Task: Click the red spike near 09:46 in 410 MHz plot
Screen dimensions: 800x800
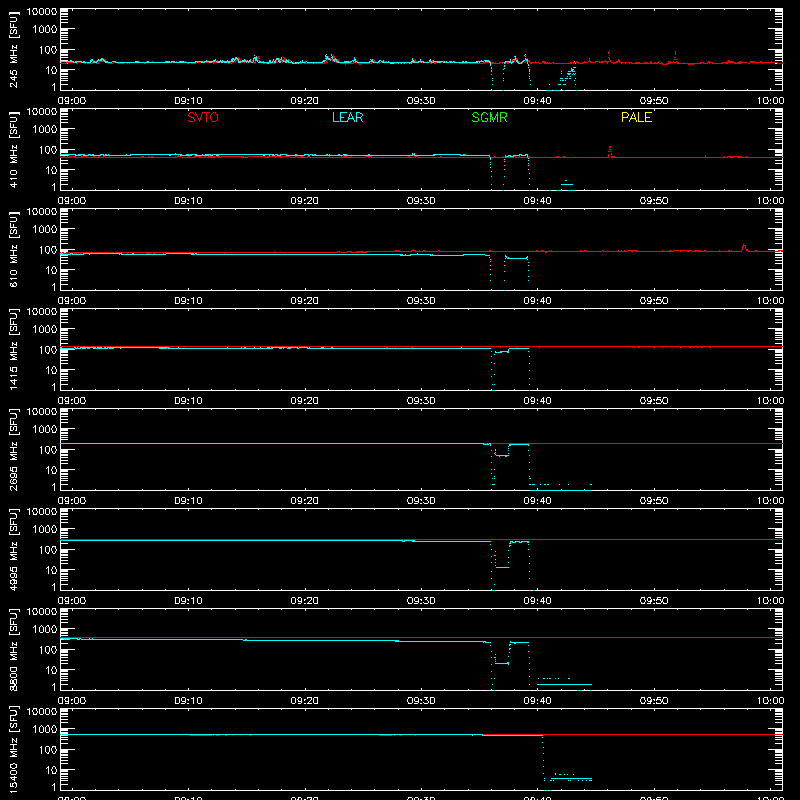Action: tap(609, 152)
